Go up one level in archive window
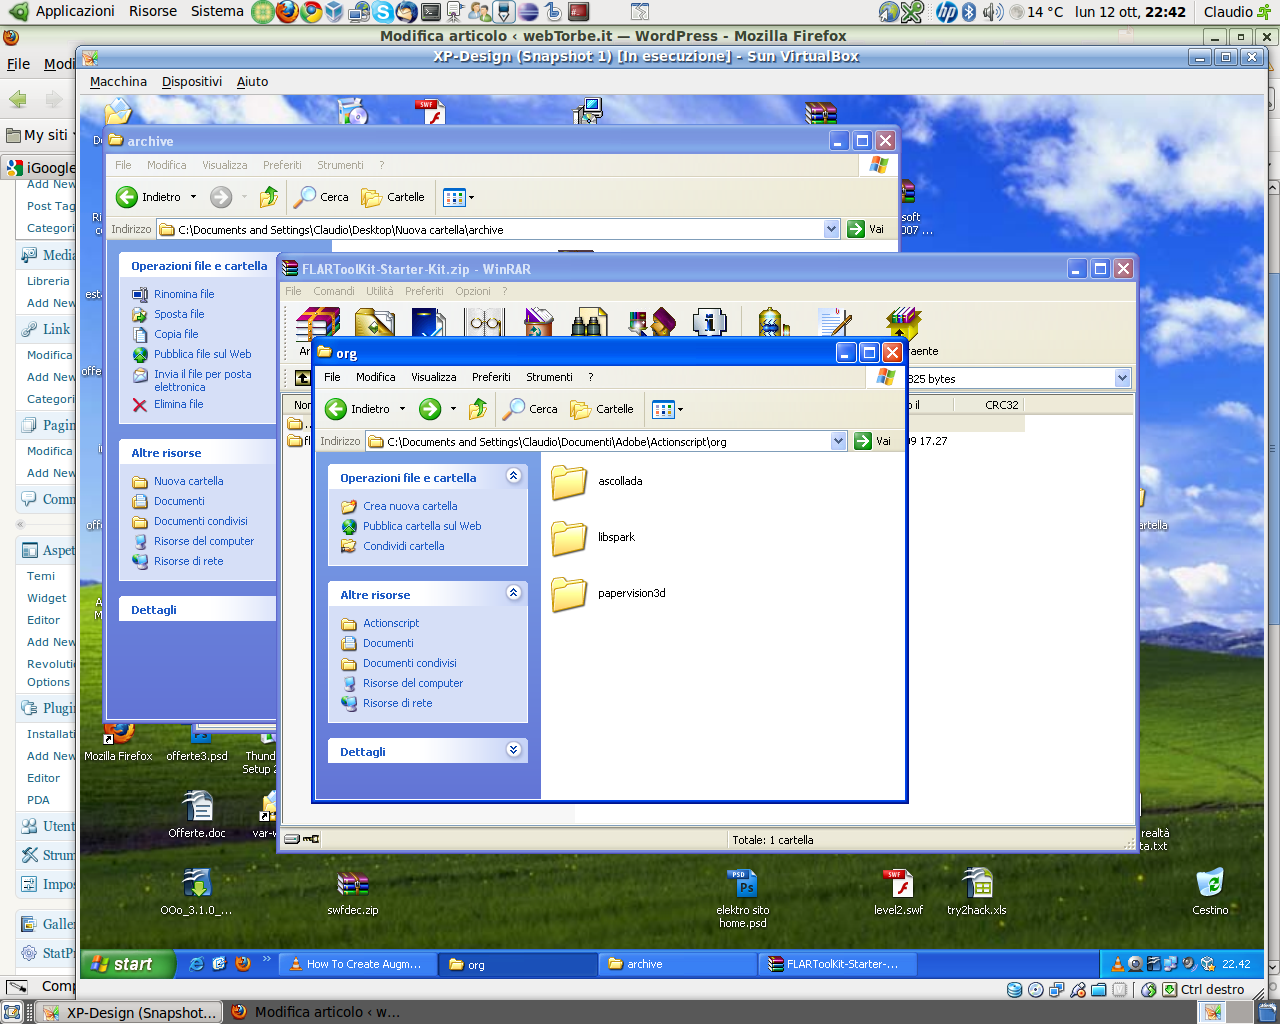This screenshot has width=1280, height=1024. pos(269,197)
